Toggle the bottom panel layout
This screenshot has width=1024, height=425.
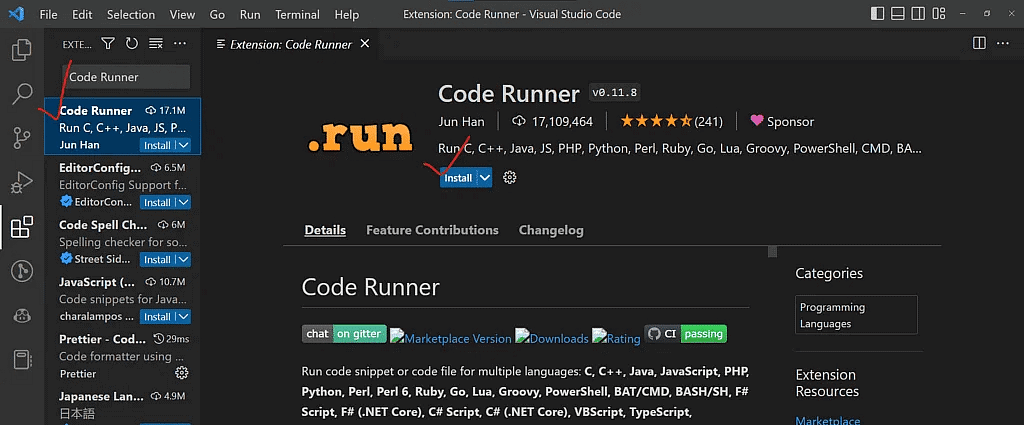(898, 14)
